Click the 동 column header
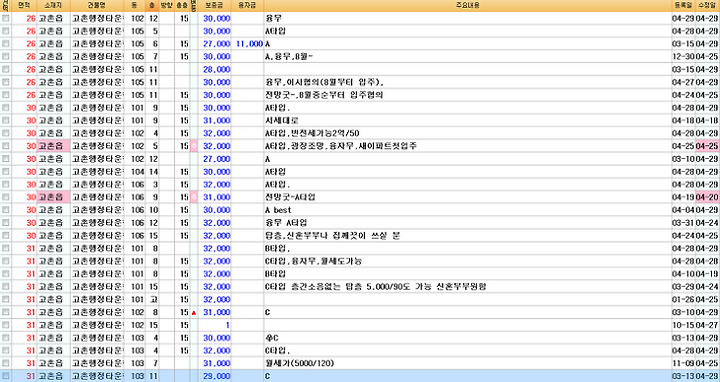 tap(135, 6)
